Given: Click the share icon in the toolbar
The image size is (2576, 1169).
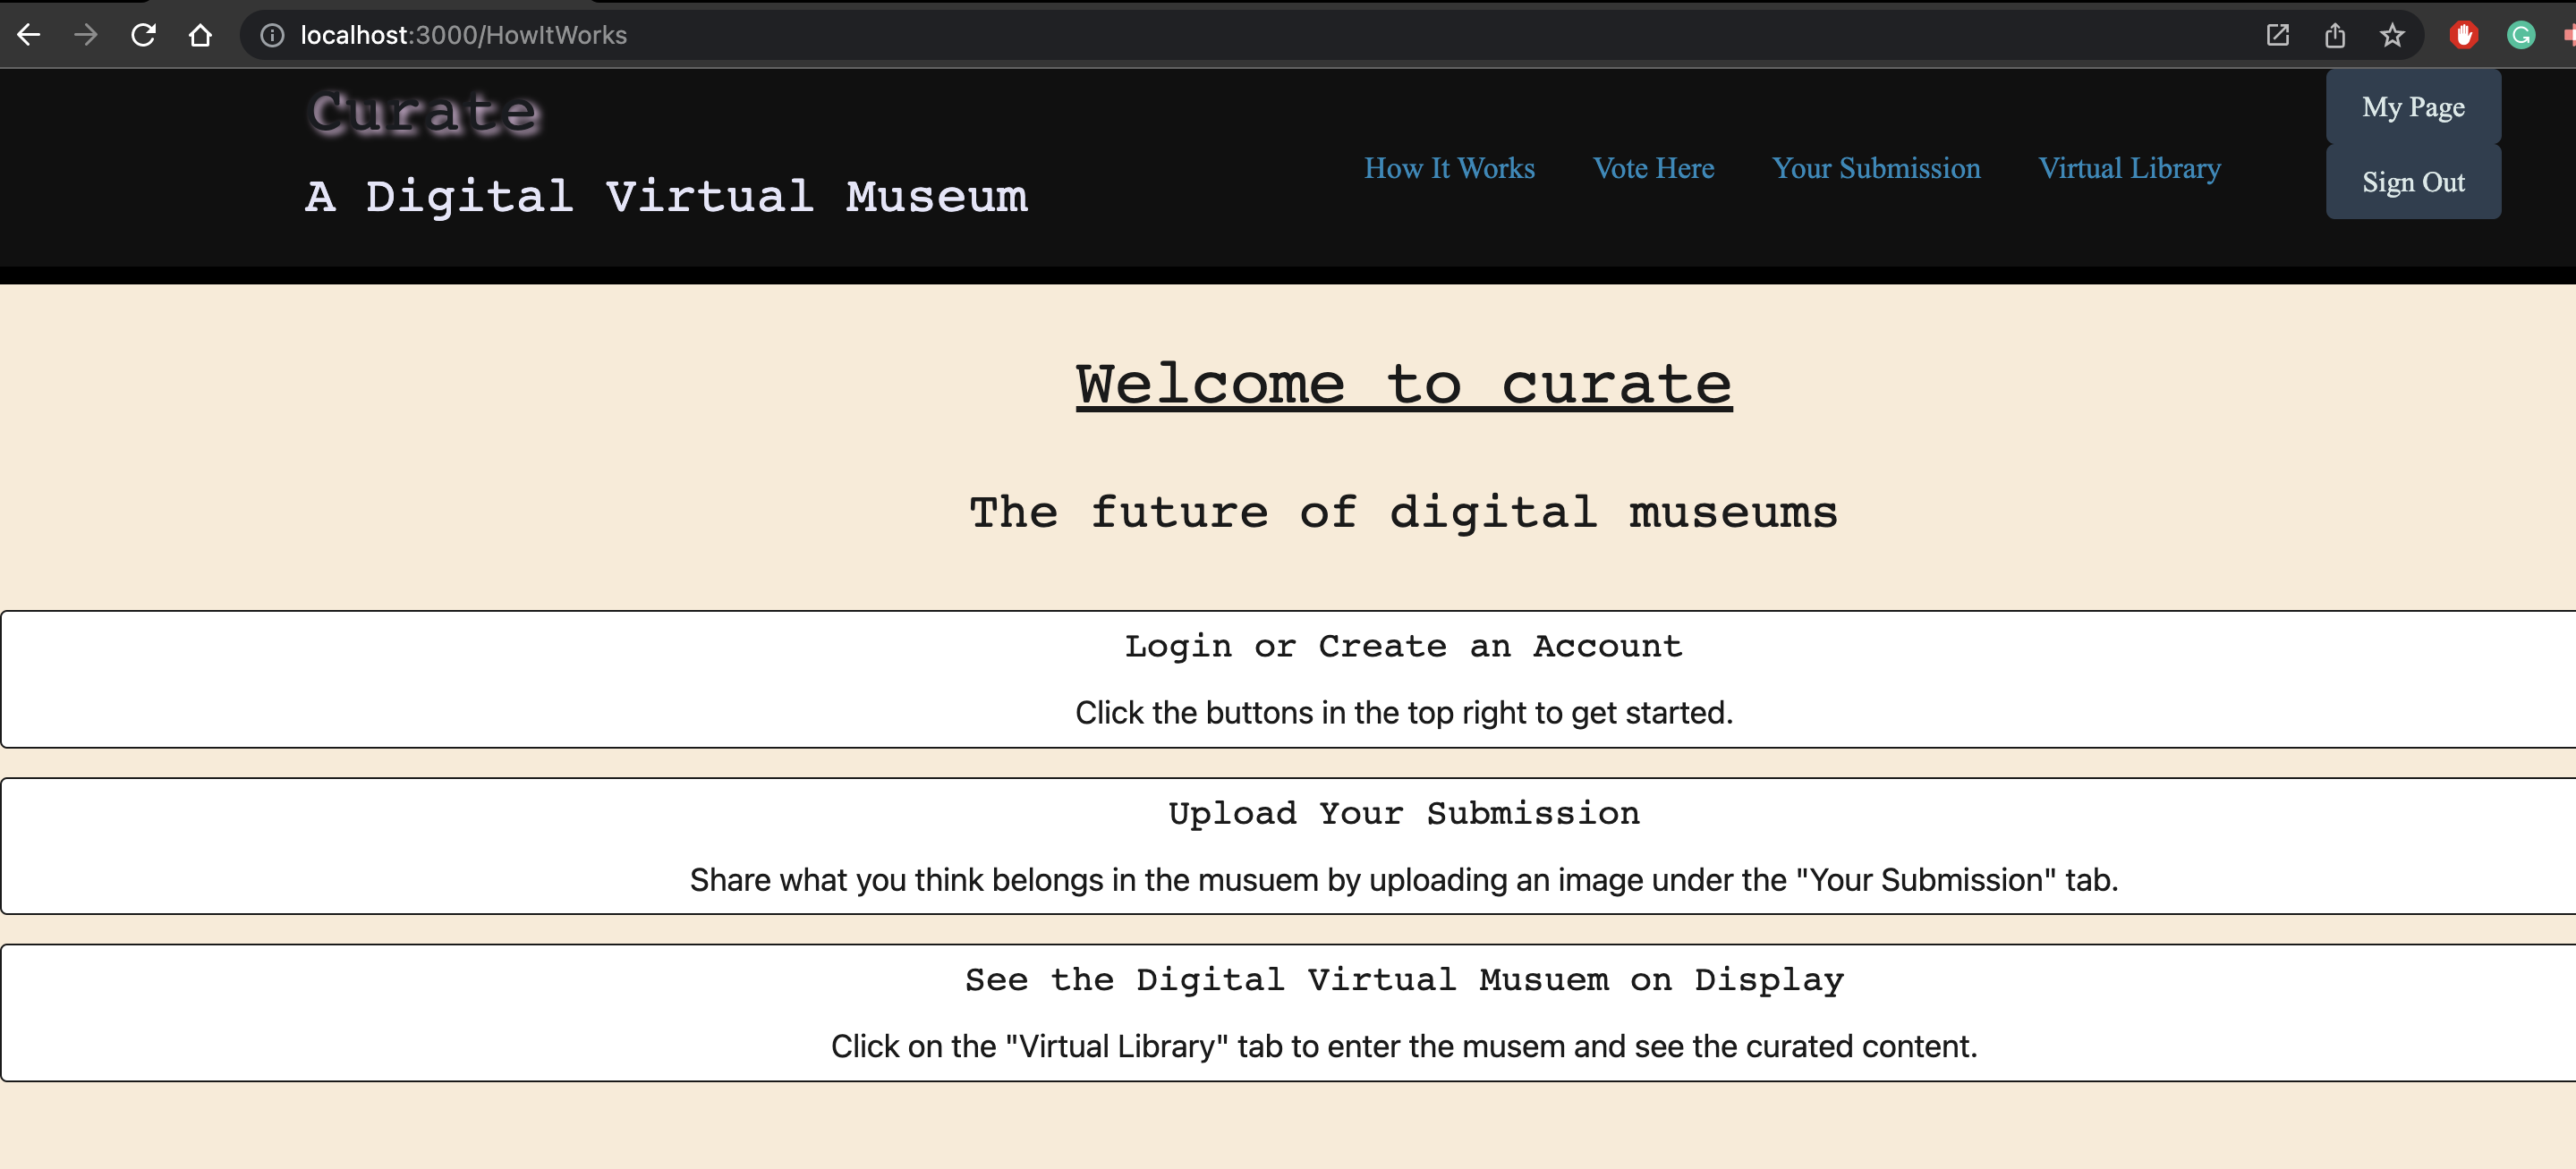Looking at the screenshot, I should click(2336, 34).
